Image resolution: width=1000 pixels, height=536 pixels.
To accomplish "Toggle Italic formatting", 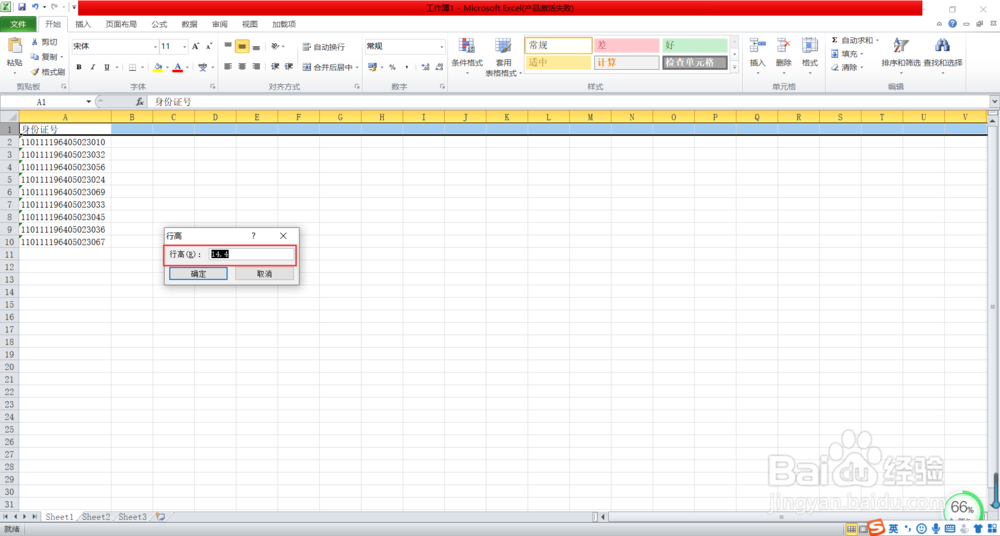I will tap(92, 67).
